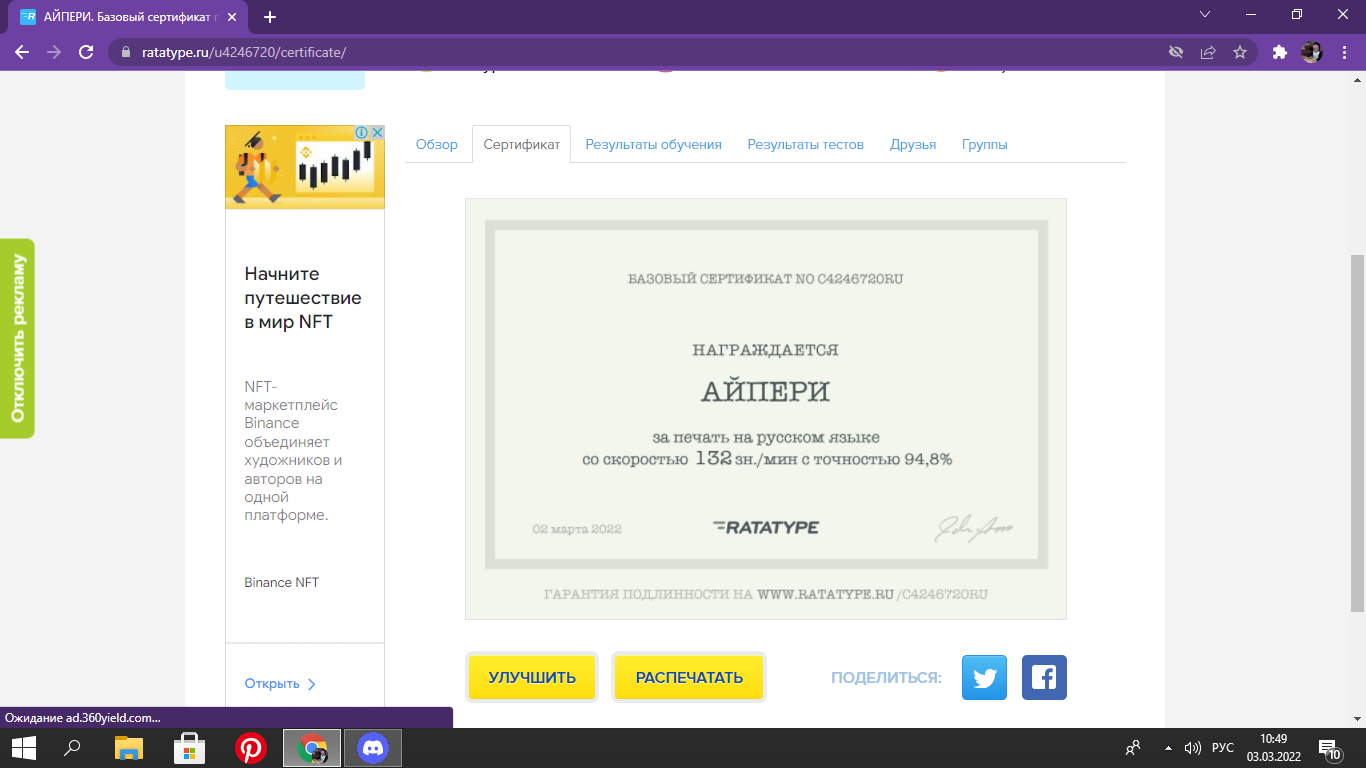Open File Explorer from taskbar
This screenshot has width=1366, height=768.
tap(129, 748)
